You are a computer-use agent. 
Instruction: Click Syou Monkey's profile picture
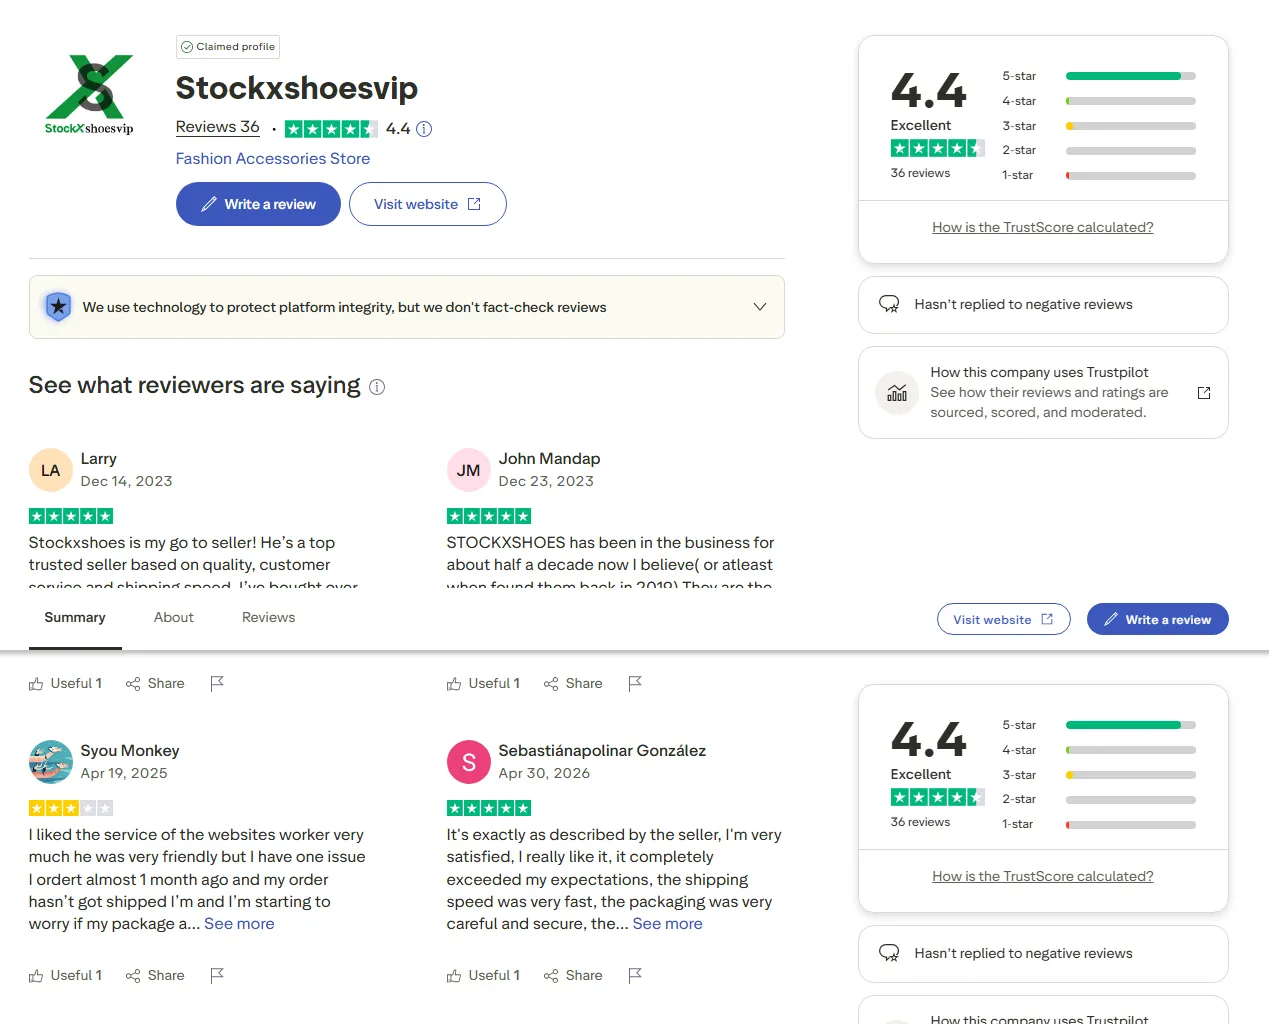(50, 762)
